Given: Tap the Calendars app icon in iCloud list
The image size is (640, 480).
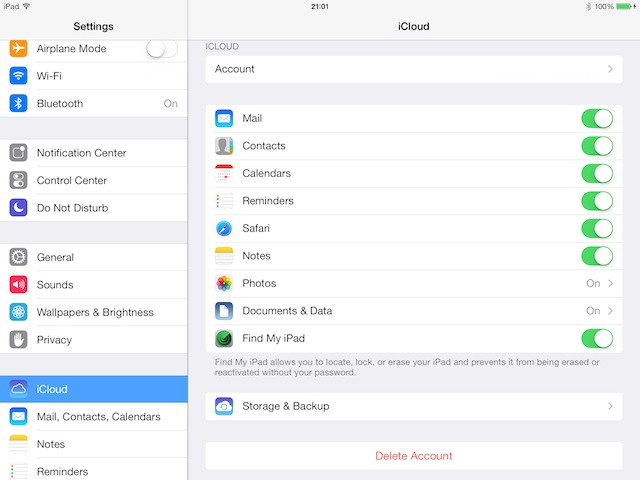Looking at the screenshot, I should coord(224,173).
